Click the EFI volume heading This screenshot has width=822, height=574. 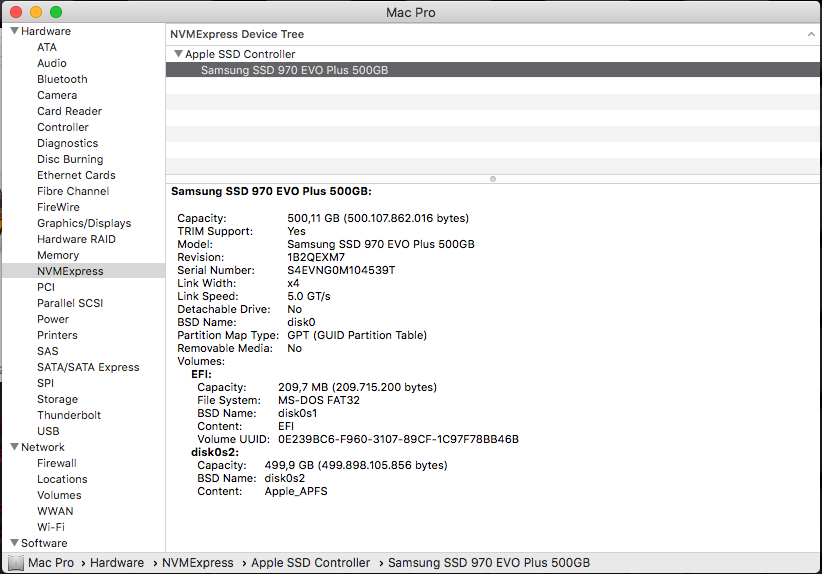[x=201, y=374]
